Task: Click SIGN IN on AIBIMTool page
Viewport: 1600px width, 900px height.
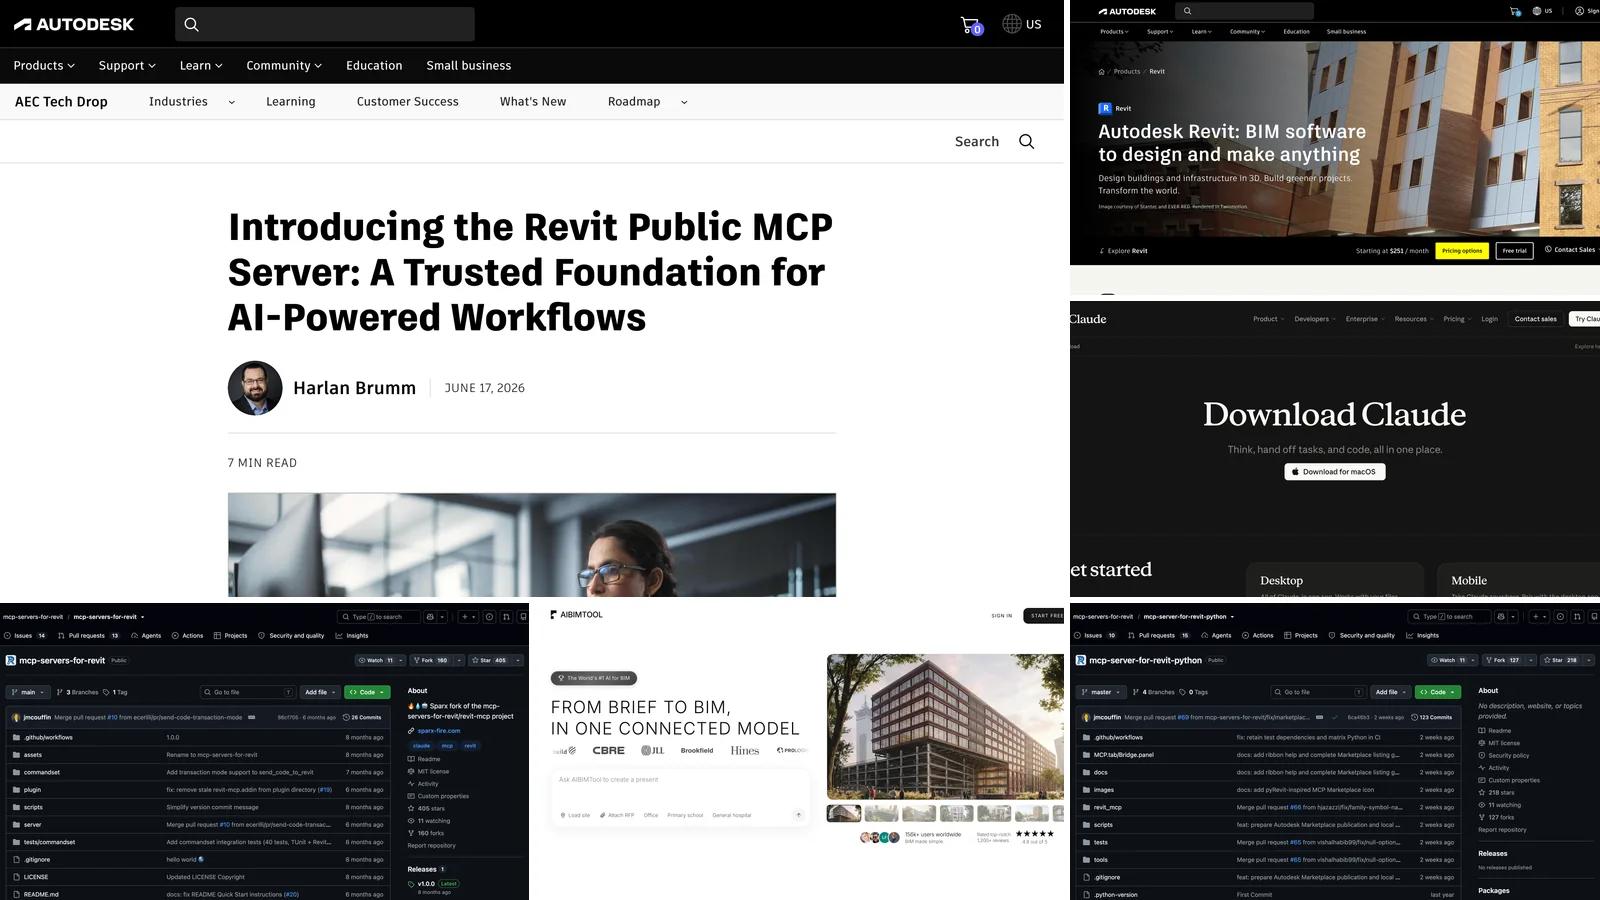Action: 1001,616
